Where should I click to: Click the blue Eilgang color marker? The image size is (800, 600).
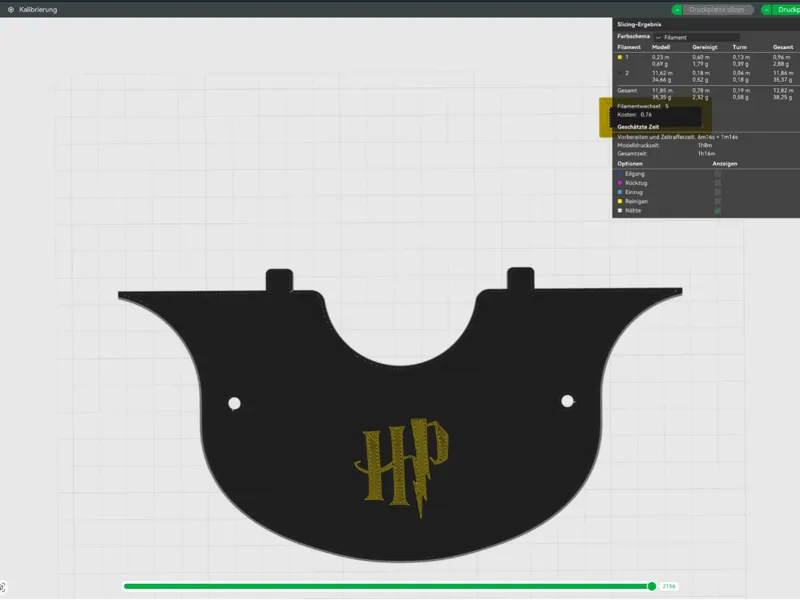point(620,174)
